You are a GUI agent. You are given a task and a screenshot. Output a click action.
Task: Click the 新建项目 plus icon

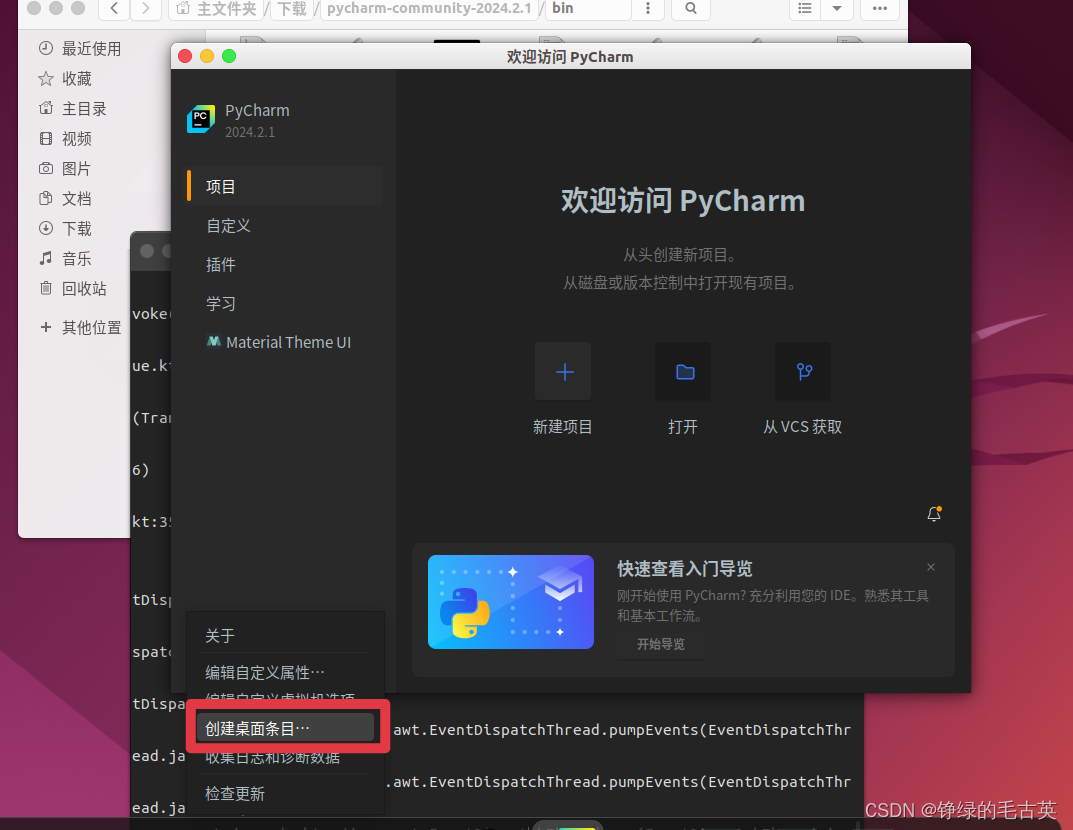pyautogui.click(x=563, y=372)
